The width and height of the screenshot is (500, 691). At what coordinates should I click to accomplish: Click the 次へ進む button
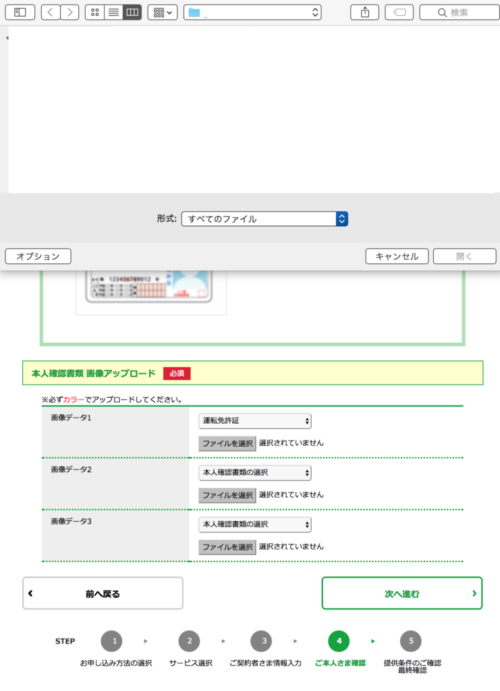point(402,594)
